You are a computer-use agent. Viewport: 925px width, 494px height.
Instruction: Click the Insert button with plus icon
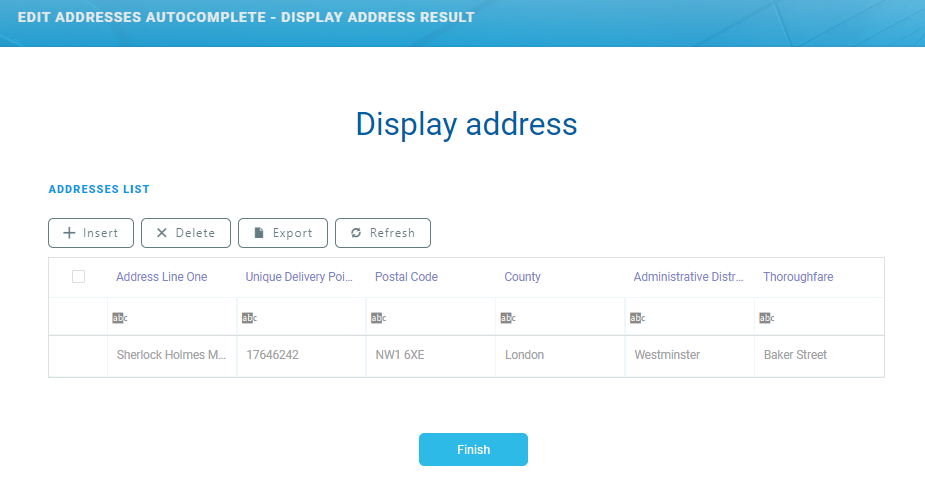pos(91,233)
